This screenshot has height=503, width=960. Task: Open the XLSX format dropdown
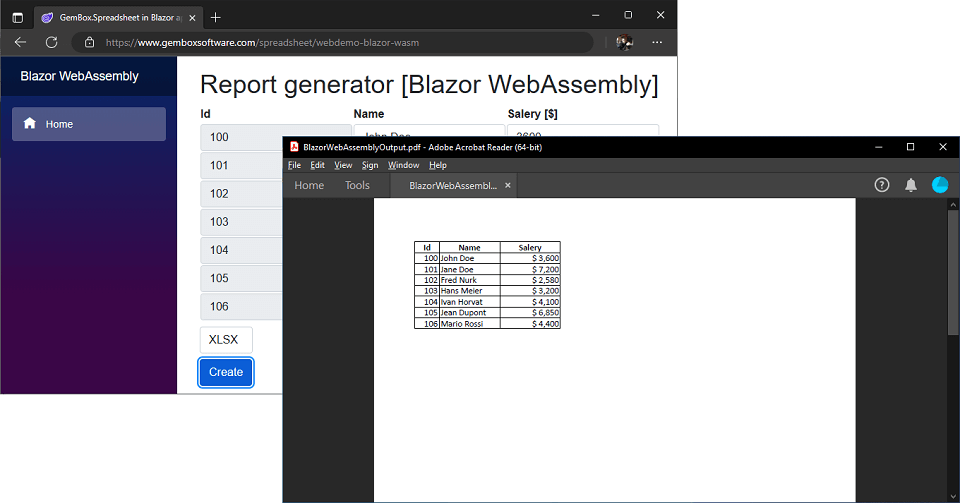[x=226, y=340]
